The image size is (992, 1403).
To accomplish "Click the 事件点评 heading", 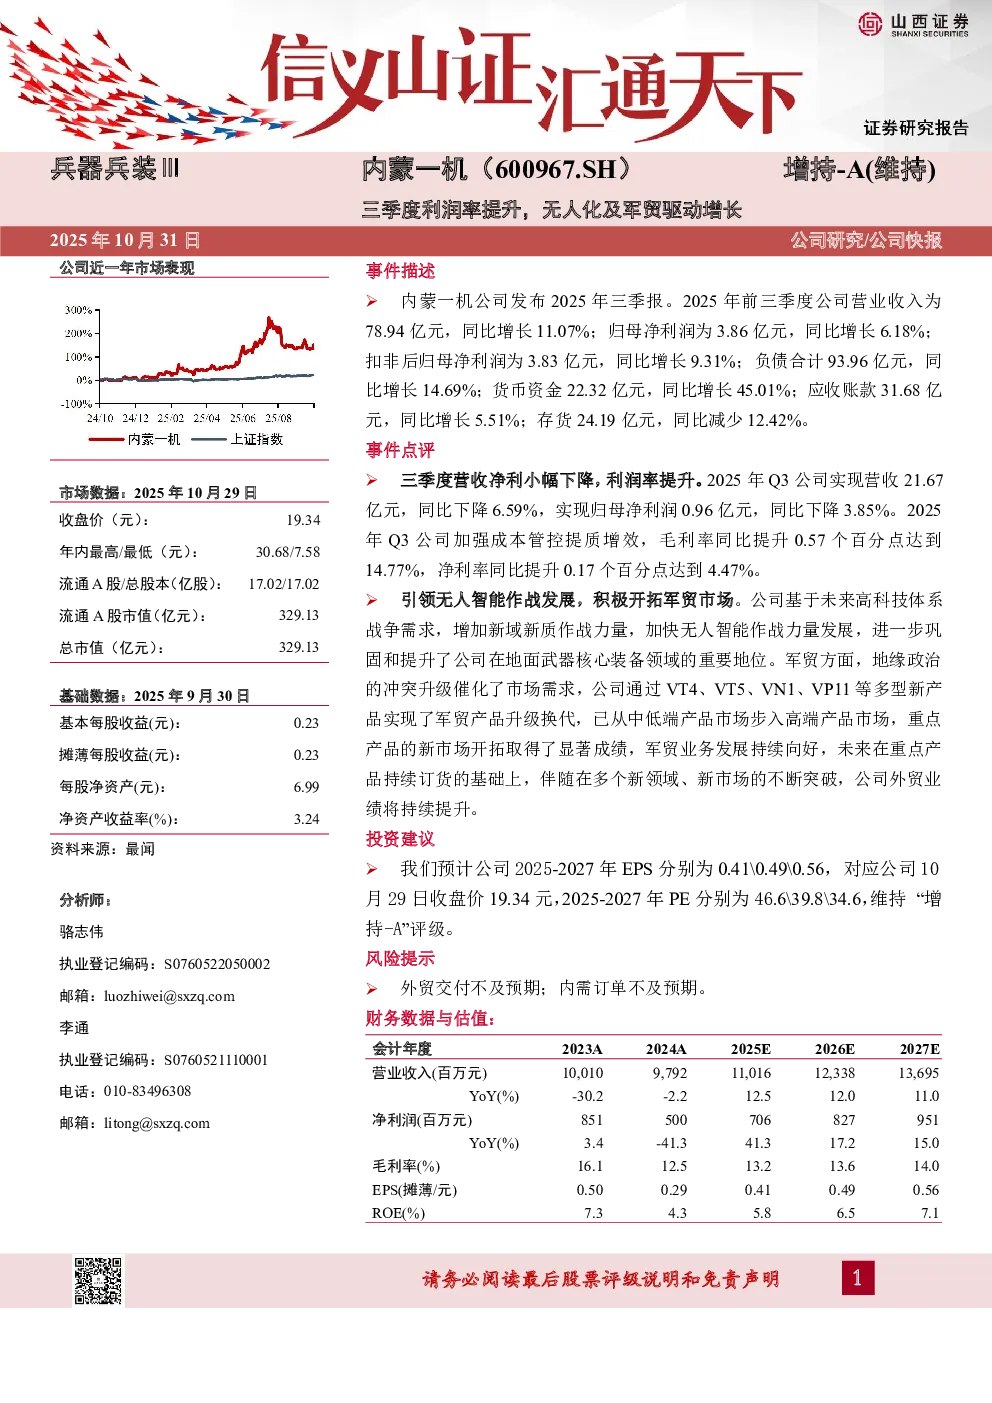I will tap(400, 450).
